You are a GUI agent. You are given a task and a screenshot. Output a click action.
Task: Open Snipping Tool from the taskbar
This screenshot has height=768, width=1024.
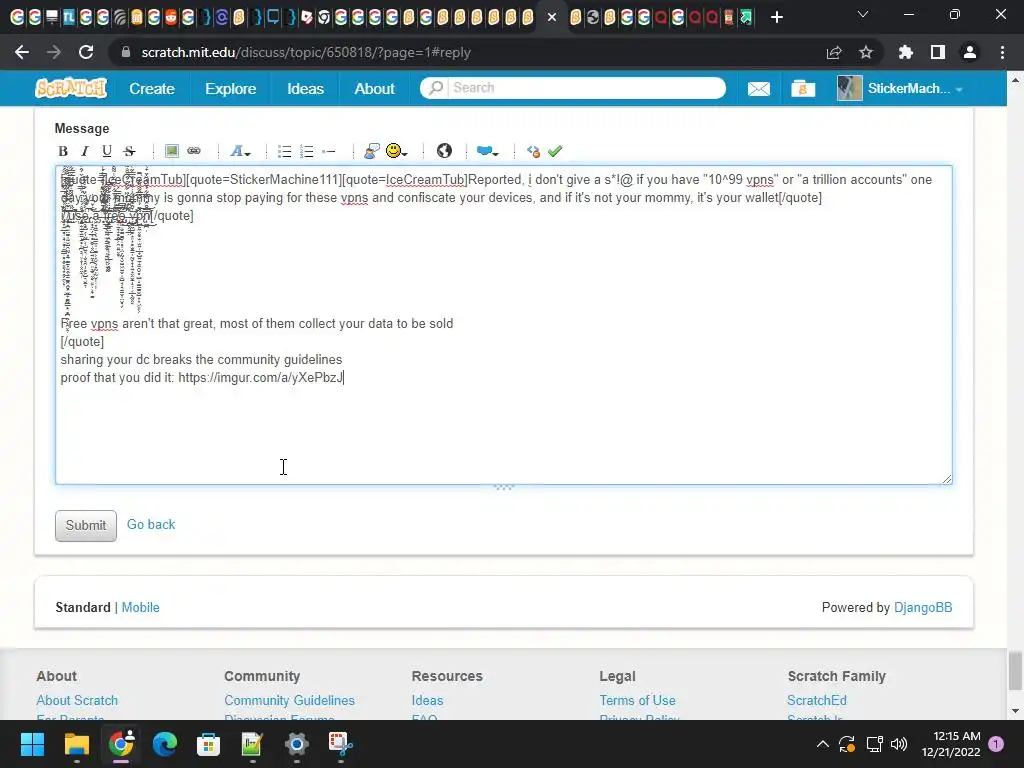pos(340,744)
